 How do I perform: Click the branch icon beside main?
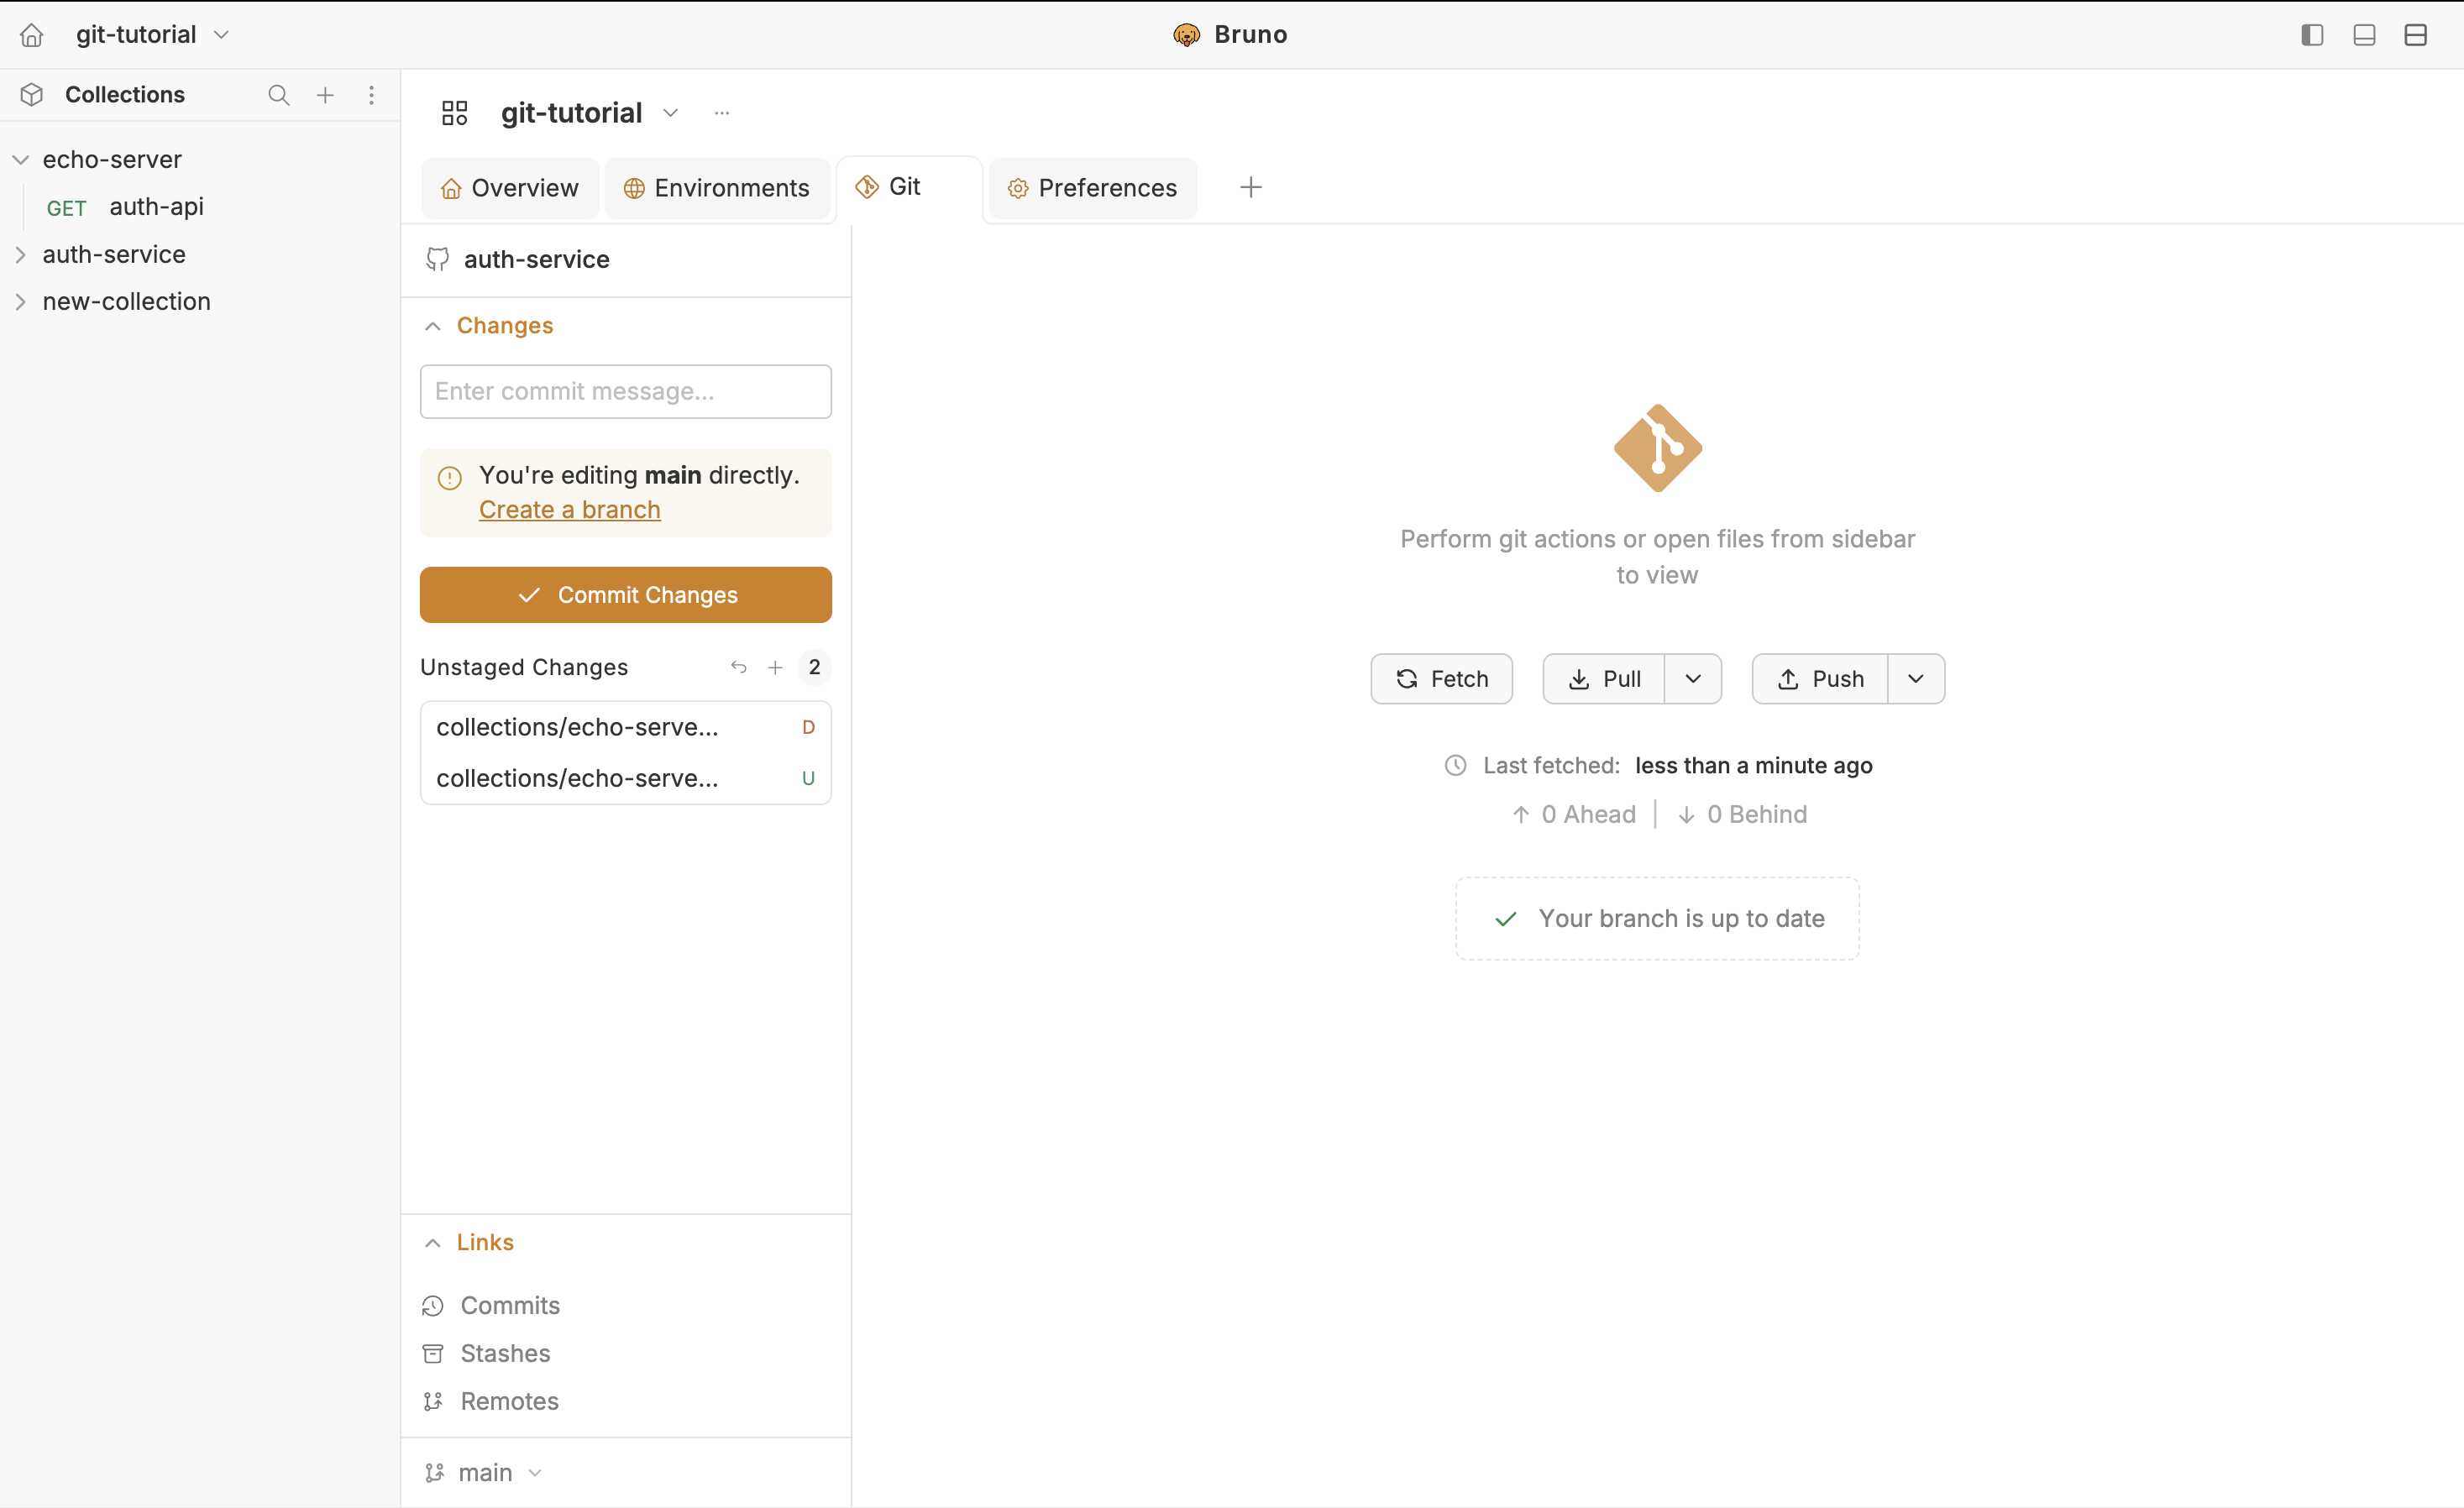[434, 1473]
